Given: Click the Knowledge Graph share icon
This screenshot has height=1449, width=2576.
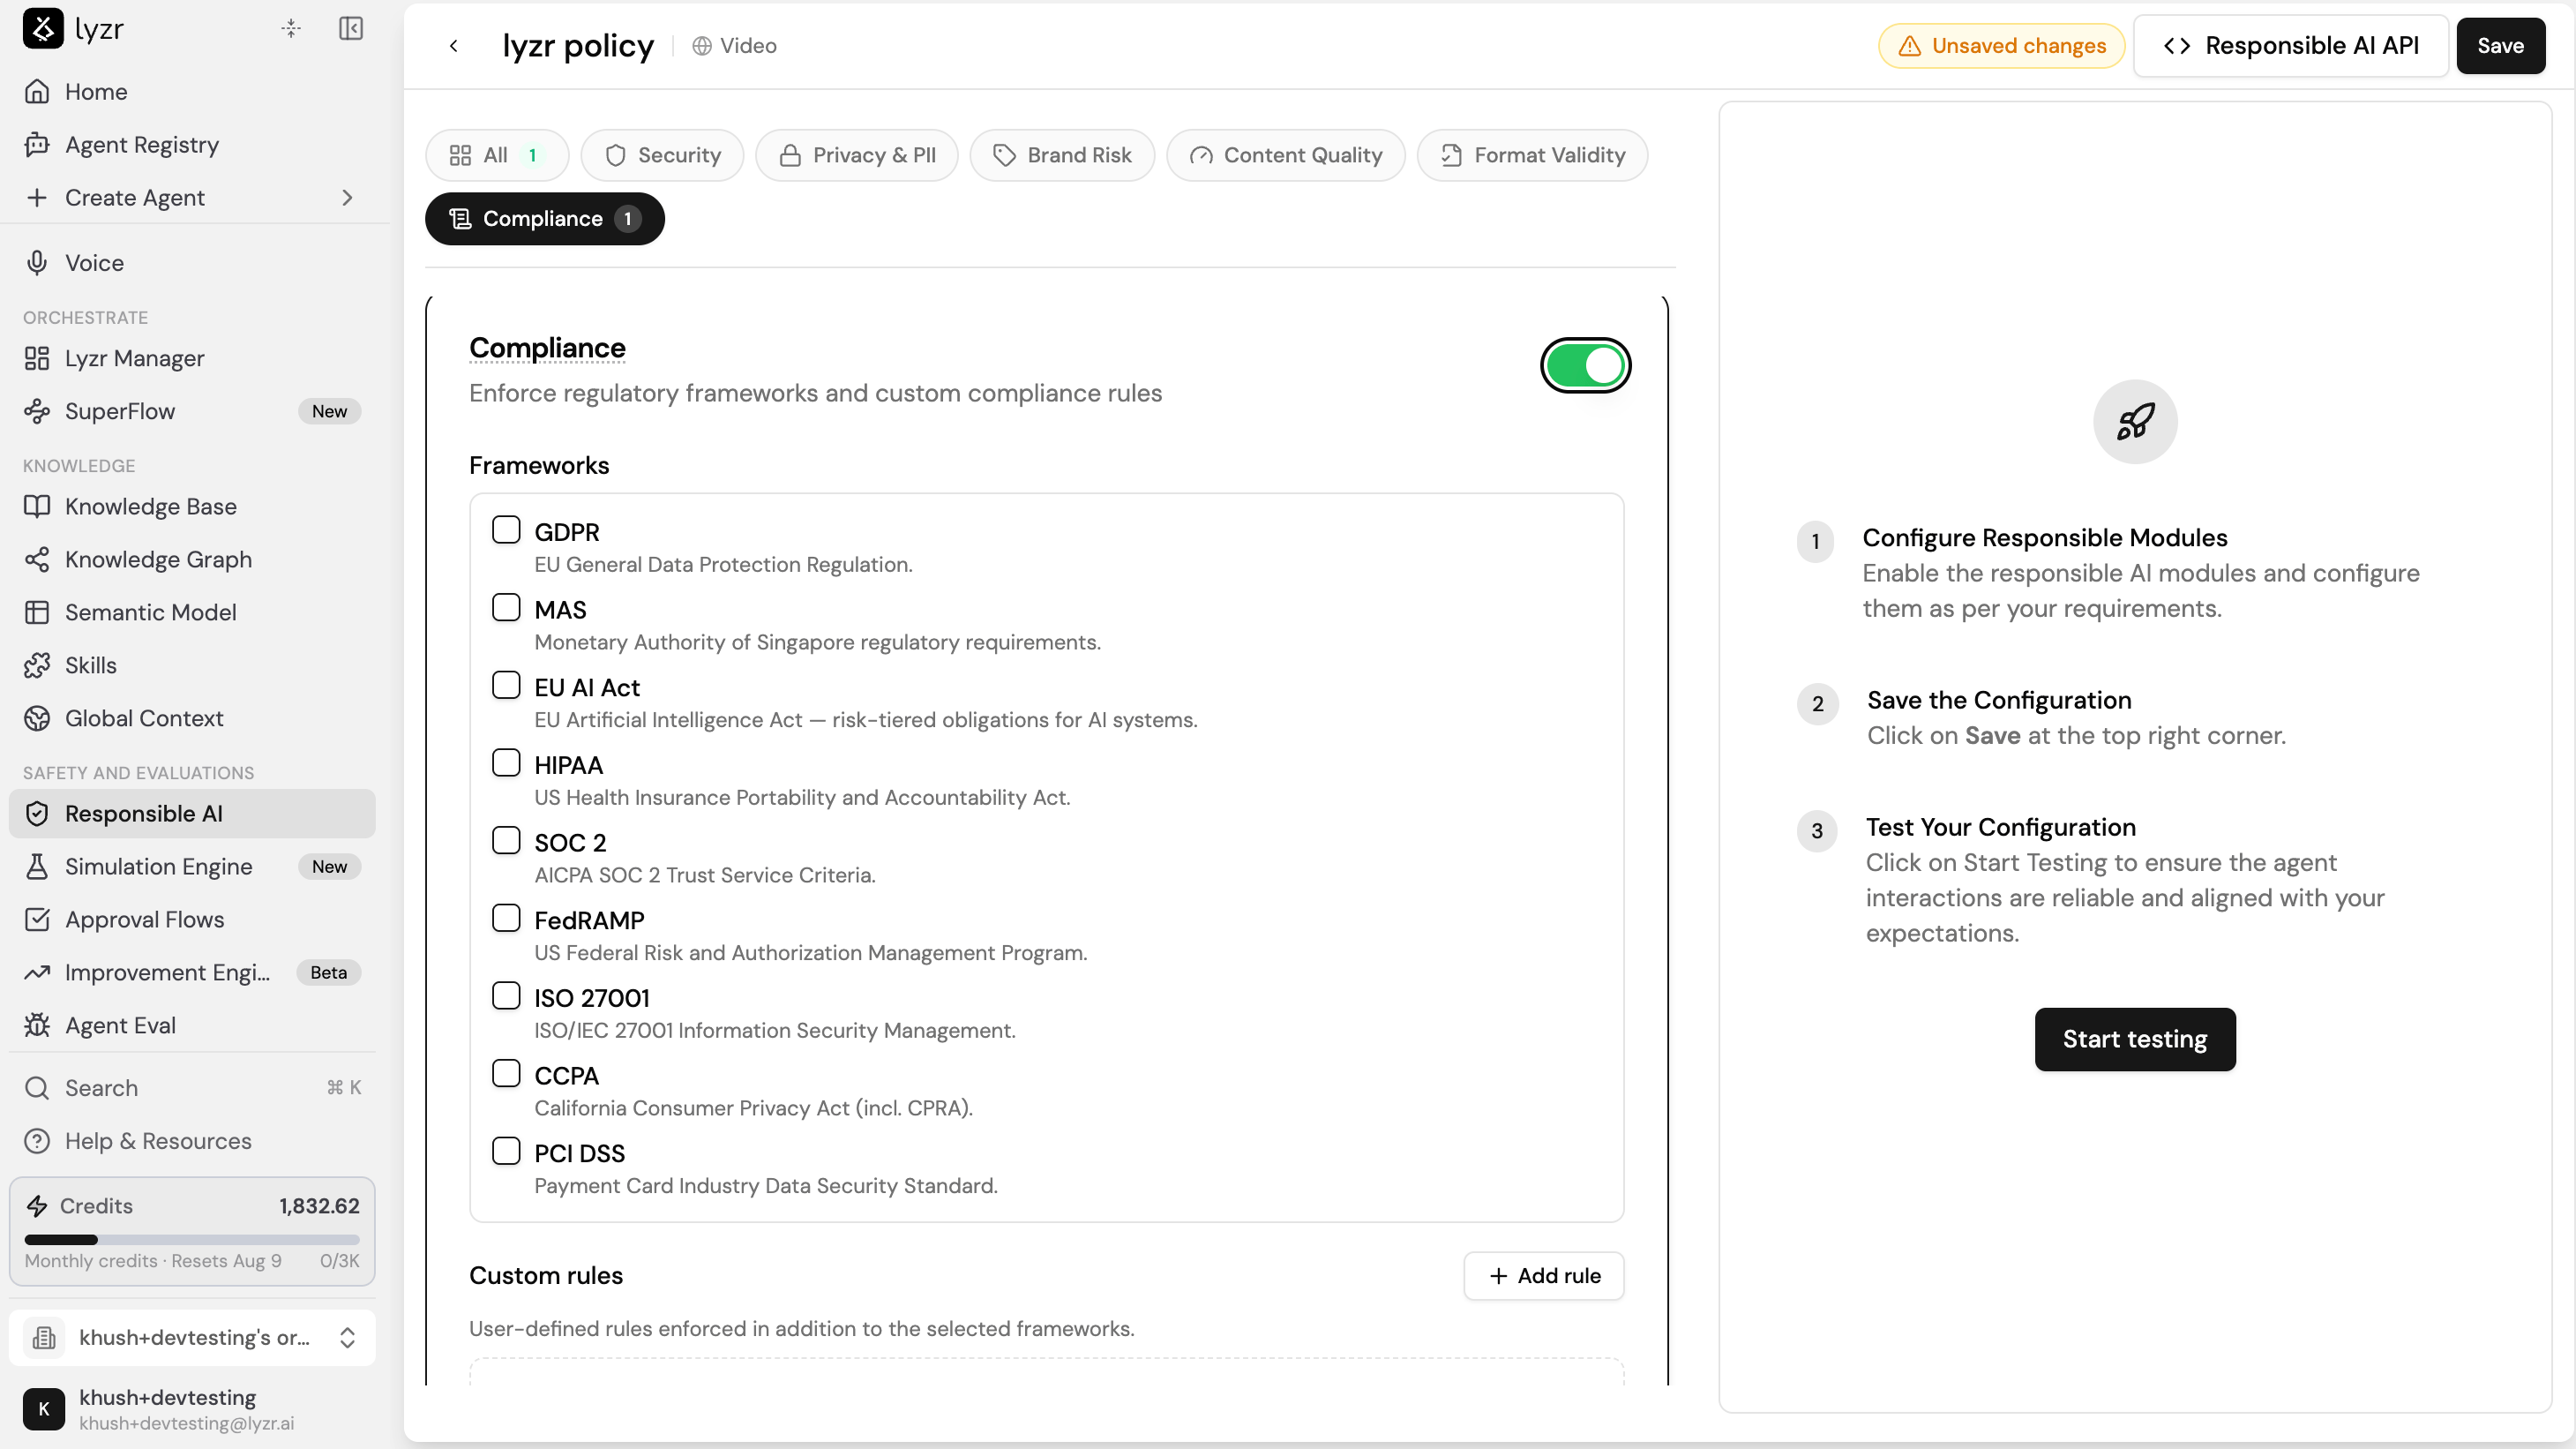Looking at the screenshot, I should 37,559.
